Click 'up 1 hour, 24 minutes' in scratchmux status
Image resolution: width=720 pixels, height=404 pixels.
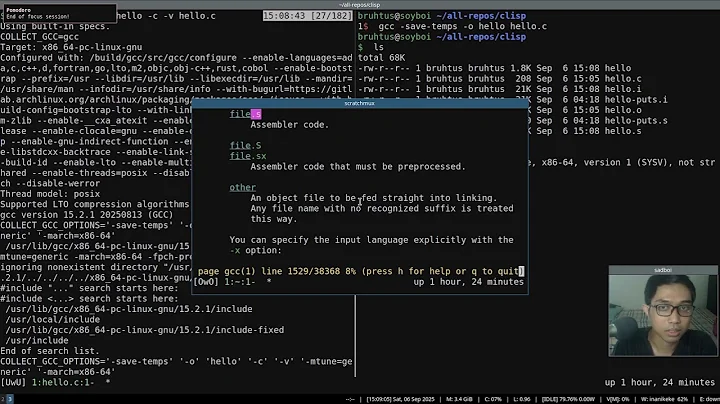coord(468,282)
